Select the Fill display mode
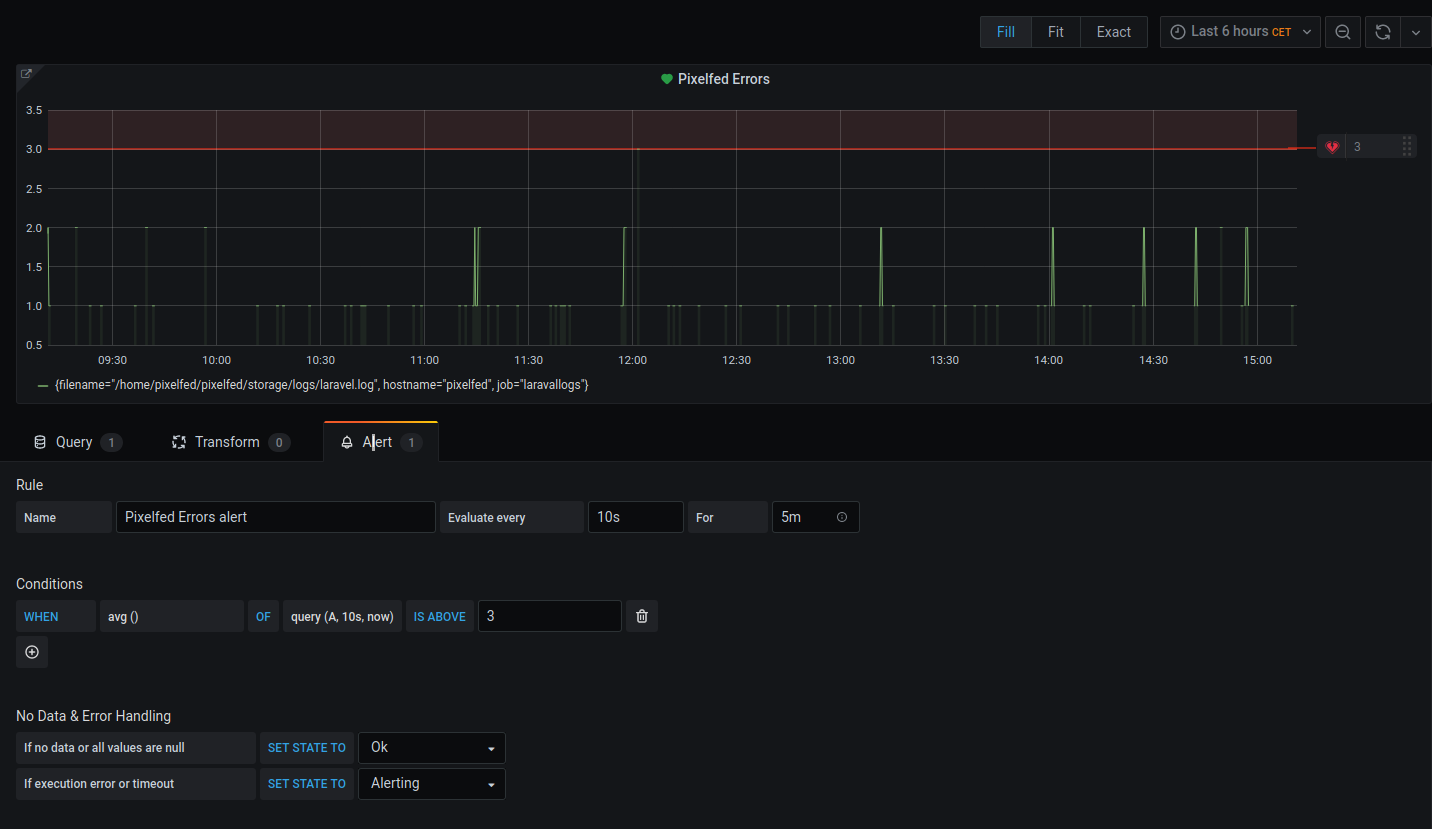 tap(1006, 32)
